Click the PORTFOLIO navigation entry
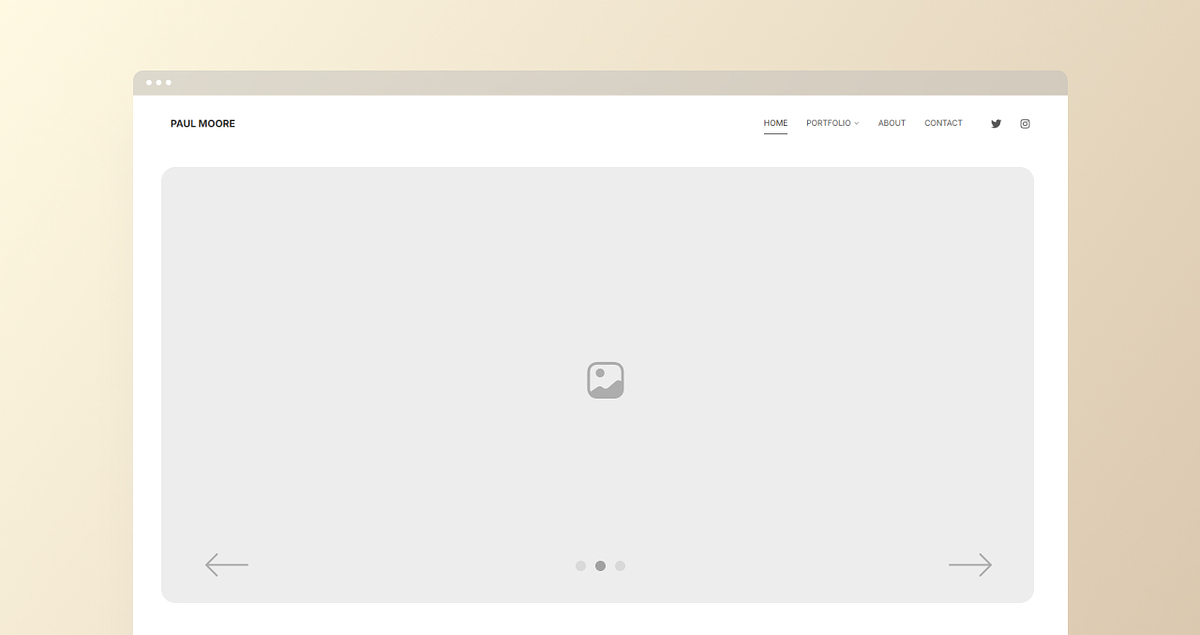1200x635 pixels. click(829, 122)
